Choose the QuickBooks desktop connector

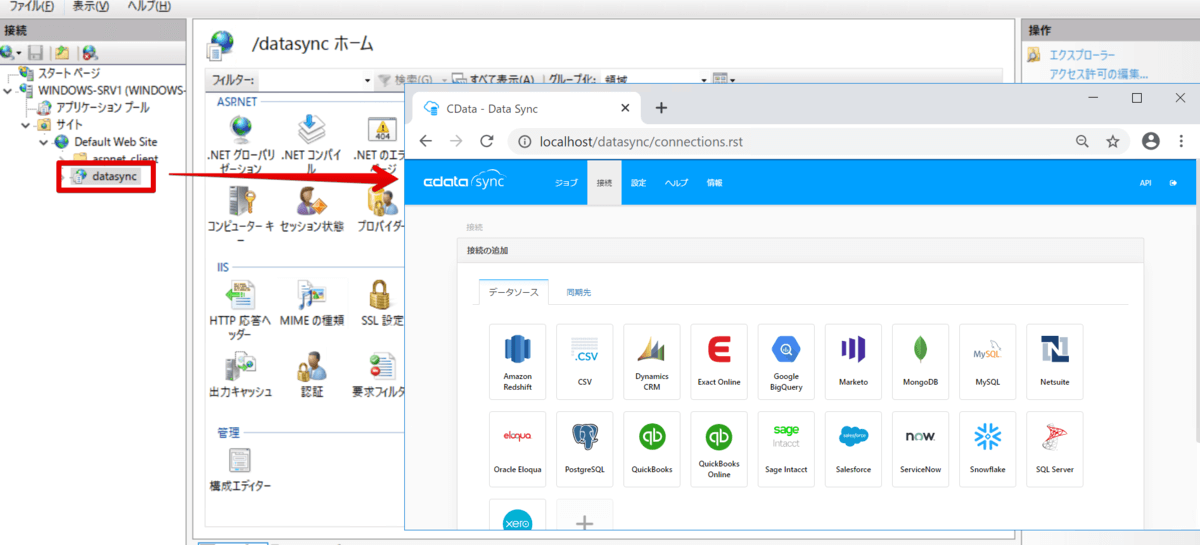pos(651,449)
